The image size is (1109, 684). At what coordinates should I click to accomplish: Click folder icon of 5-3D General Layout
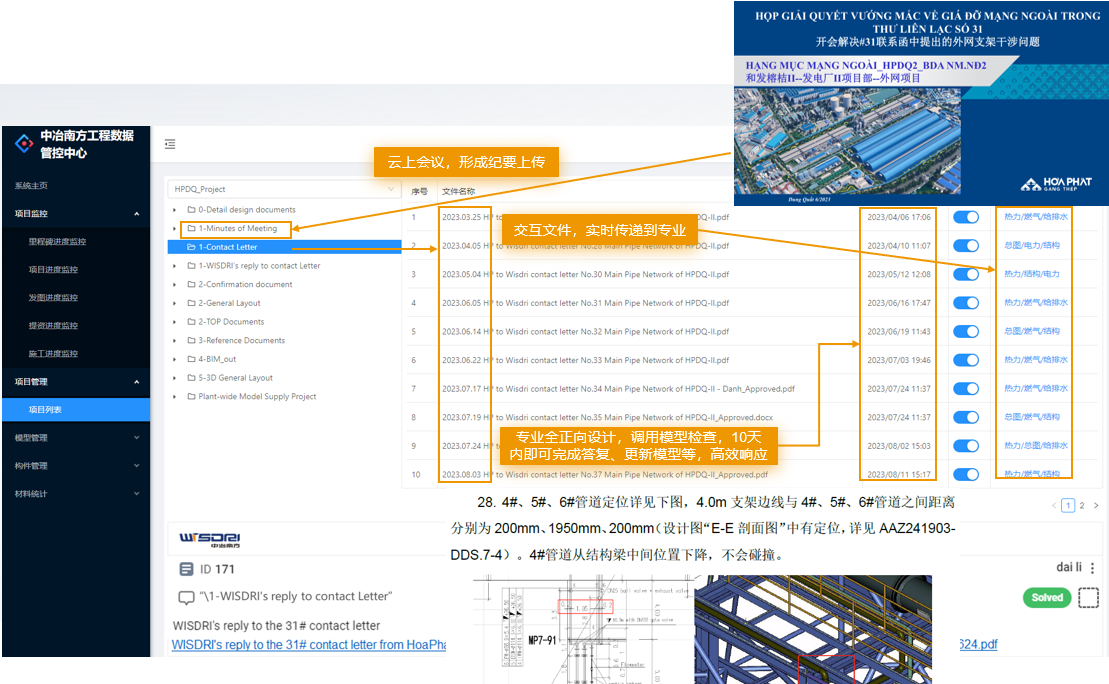[192, 378]
